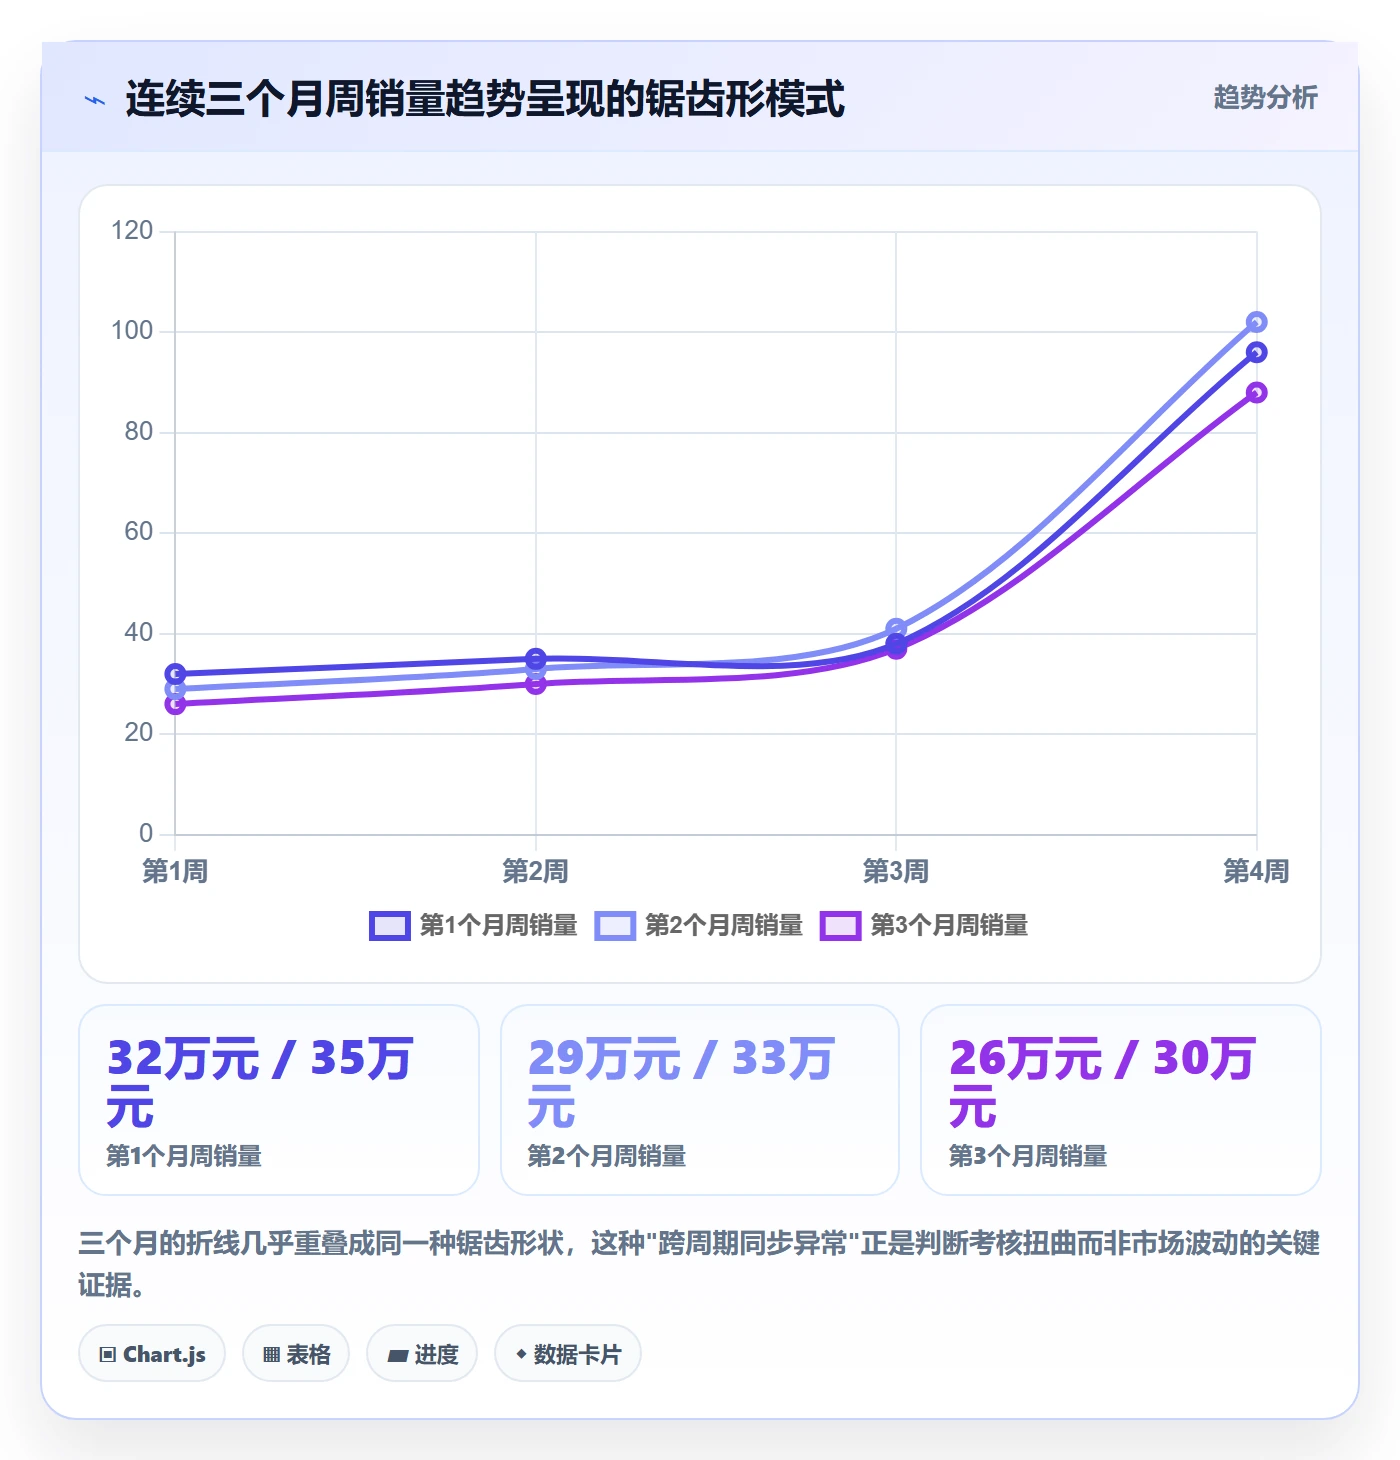Click the 第3个月周销量 legend label text
The height and width of the screenshot is (1460, 1400).
pos(949,926)
